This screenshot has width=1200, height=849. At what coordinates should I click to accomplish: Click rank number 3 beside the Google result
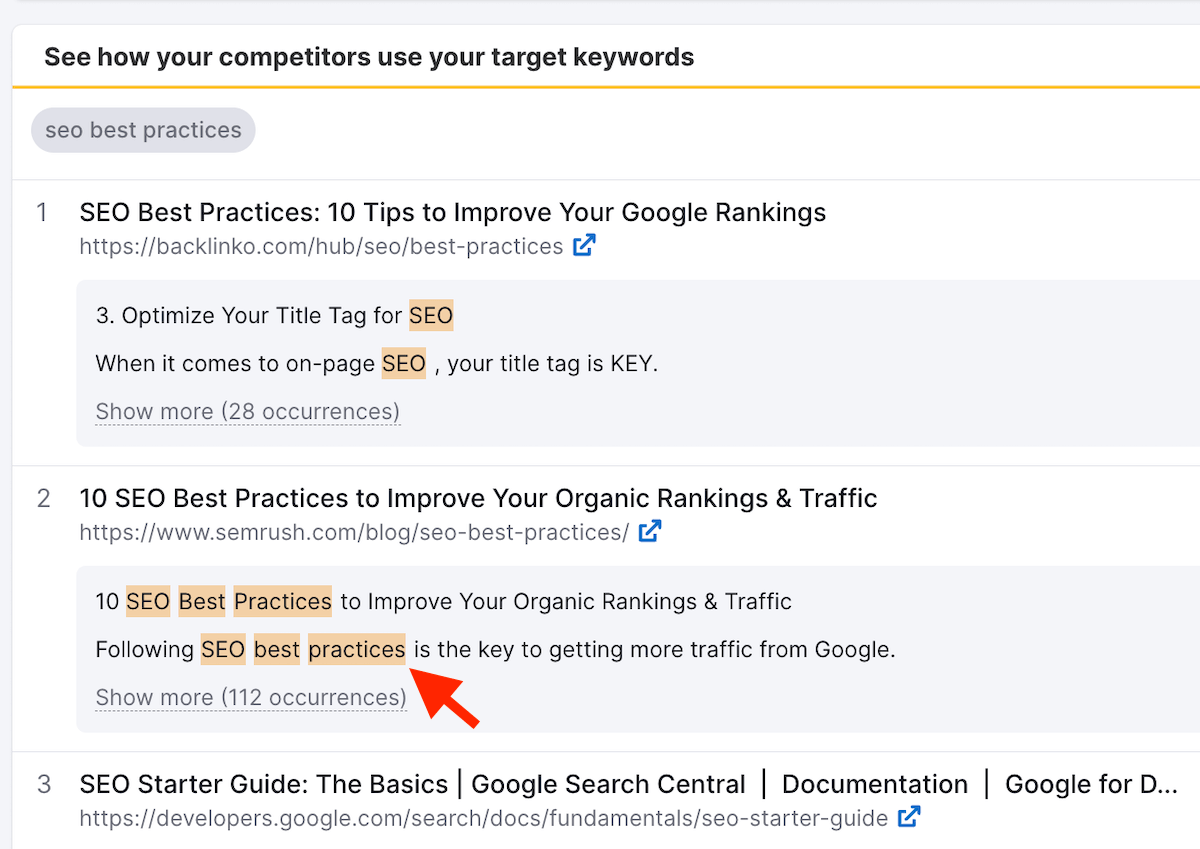pyautogui.click(x=43, y=784)
